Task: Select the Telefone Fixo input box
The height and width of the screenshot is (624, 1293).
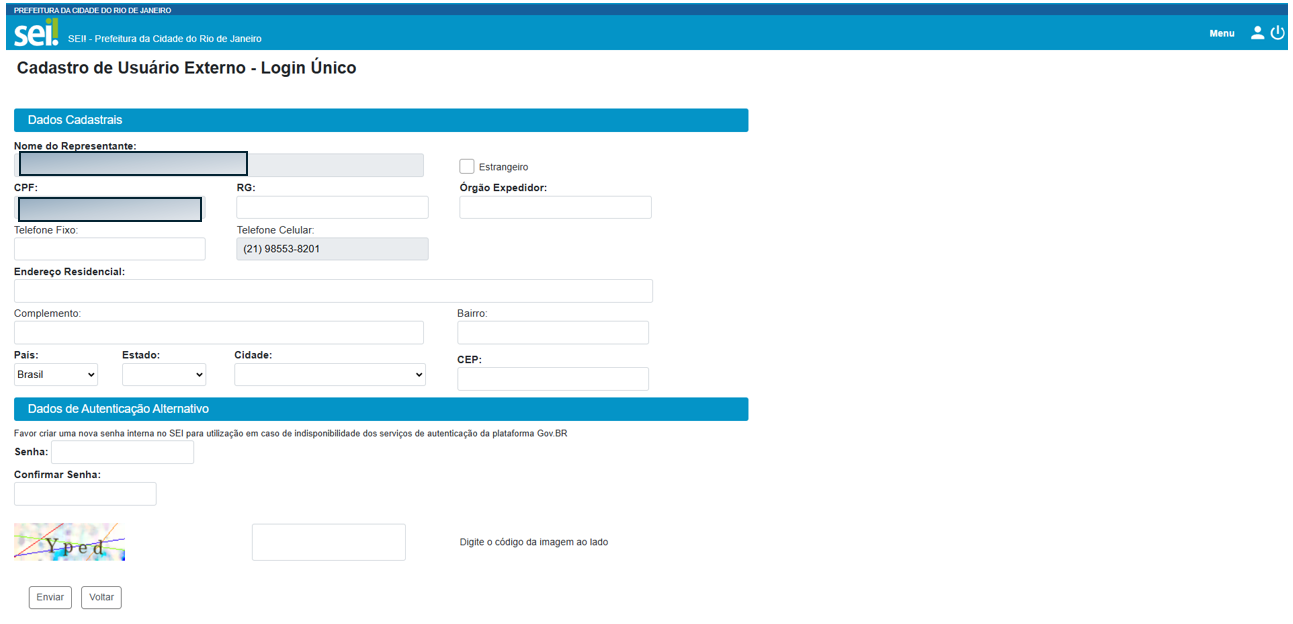Action: pyautogui.click(x=109, y=249)
